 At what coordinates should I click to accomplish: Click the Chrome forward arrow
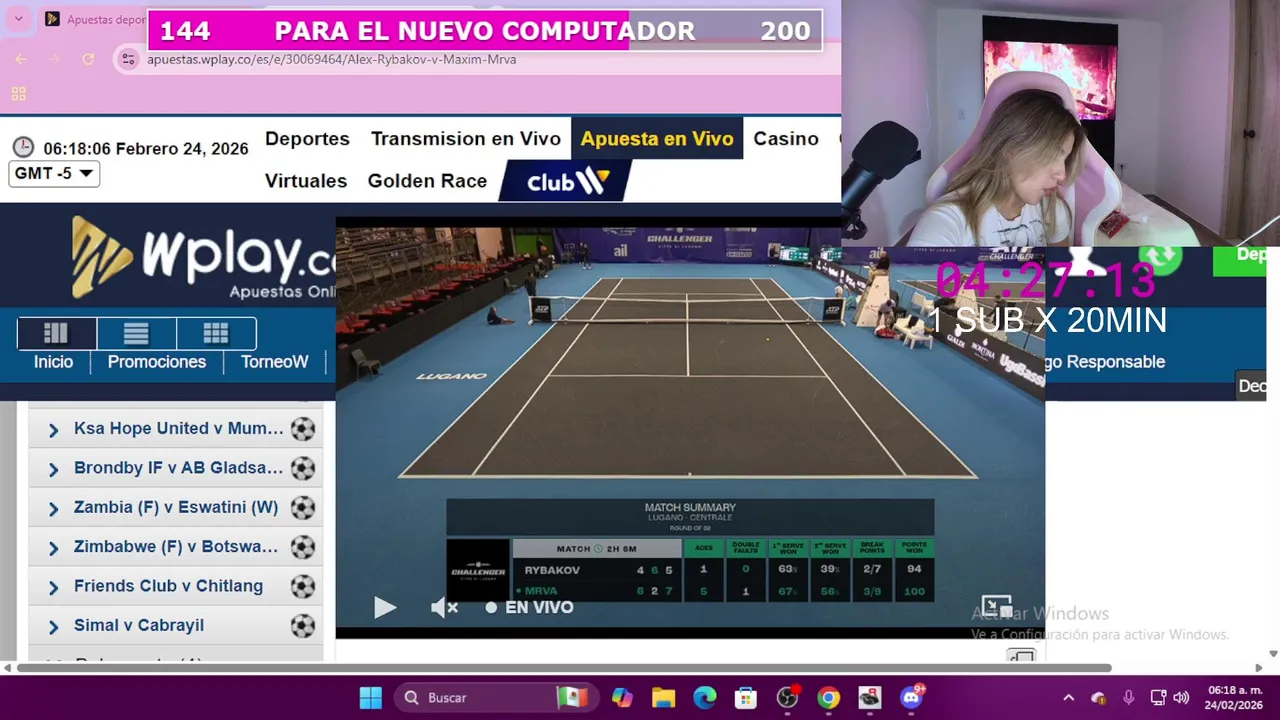point(54,59)
